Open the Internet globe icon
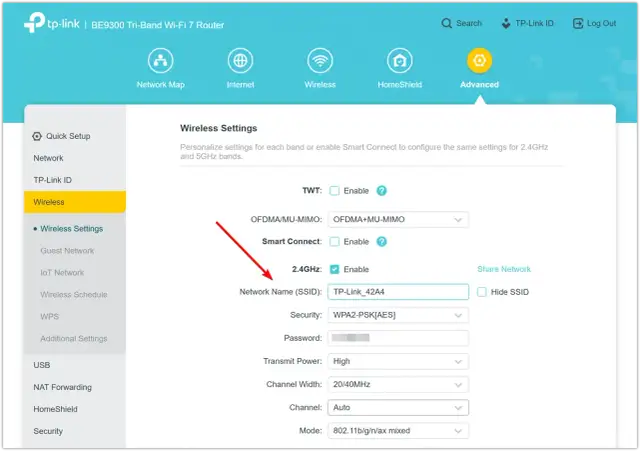 [x=240, y=61]
